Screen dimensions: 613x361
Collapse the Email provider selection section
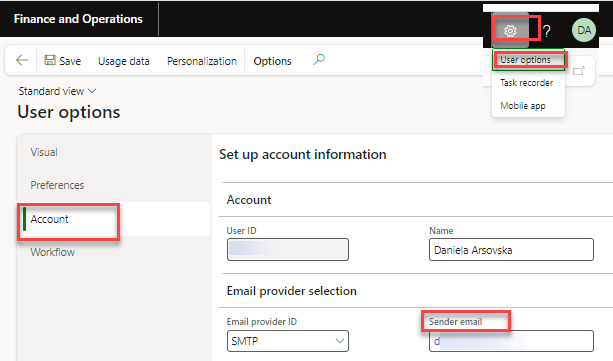click(291, 291)
